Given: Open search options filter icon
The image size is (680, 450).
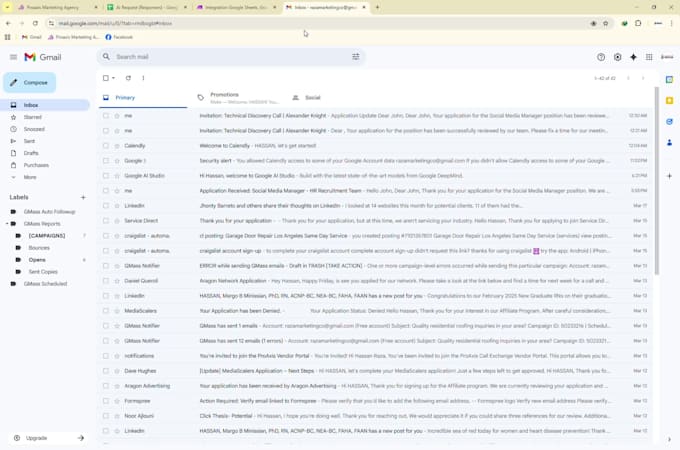Looking at the screenshot, I should (x=356, y=57).
